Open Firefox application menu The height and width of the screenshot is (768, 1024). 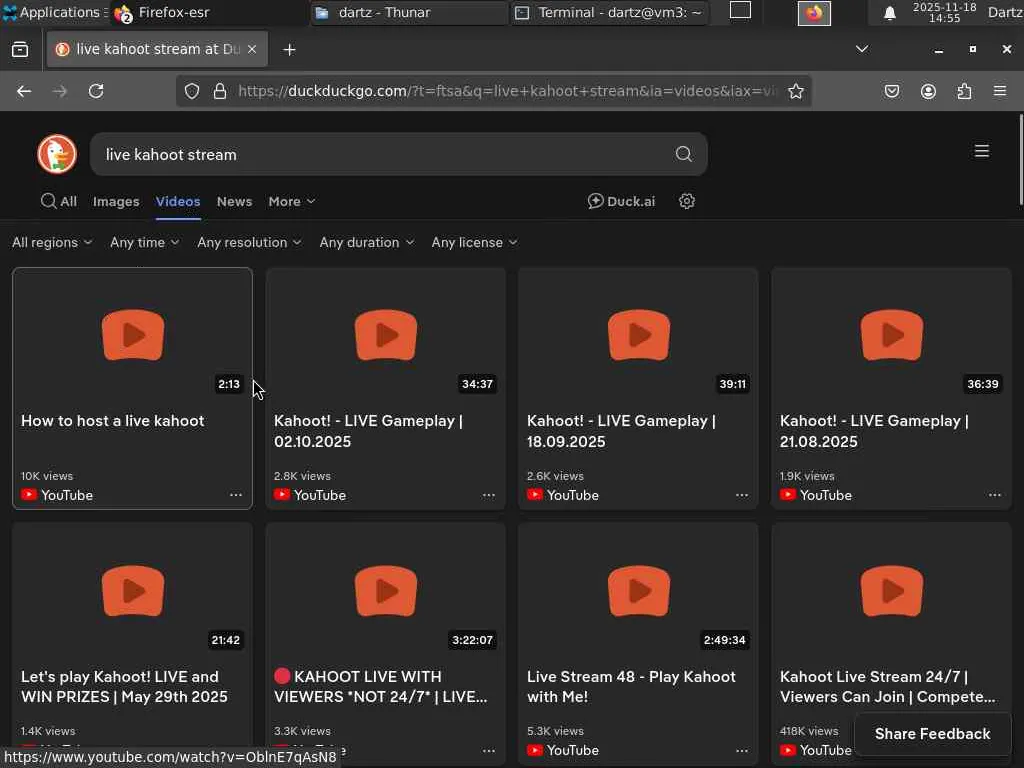pyautogui.click(x=1000, y=91)
